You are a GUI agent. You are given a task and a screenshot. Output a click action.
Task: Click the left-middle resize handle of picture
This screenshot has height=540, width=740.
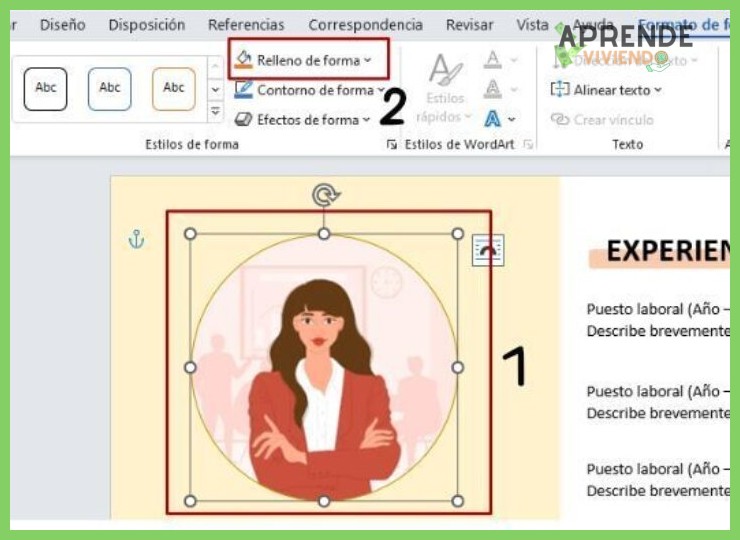pos(190,367)
